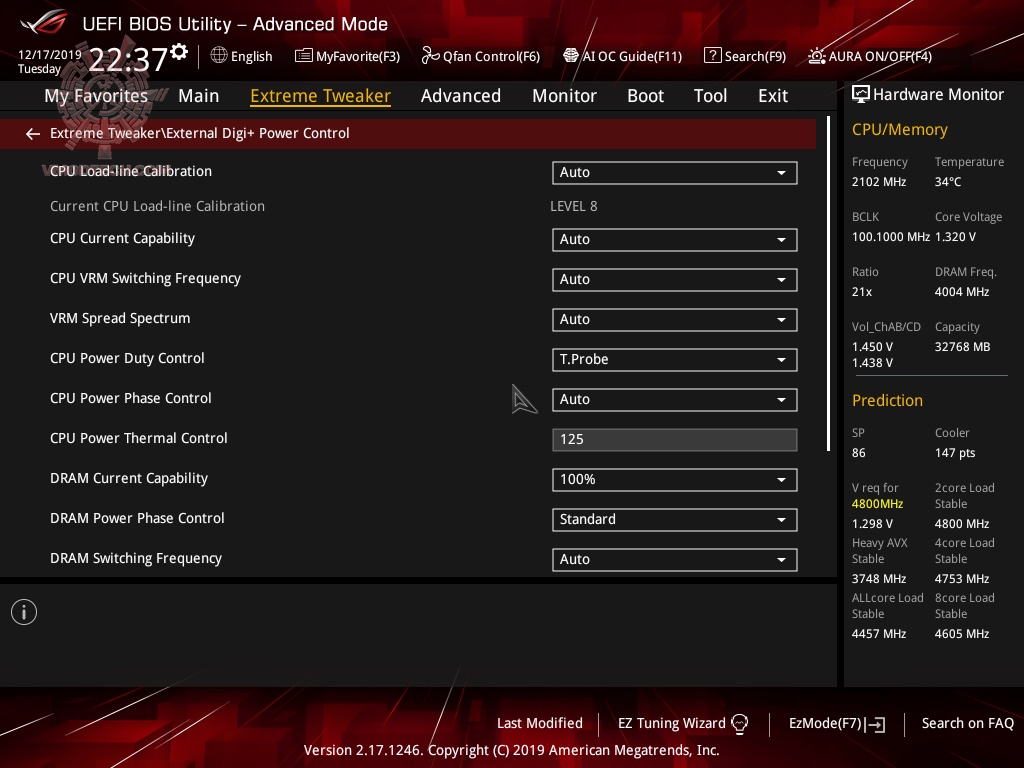1024x768 pixels.
Task: Launch EZ Tuning Wizard
Action: 671,723
